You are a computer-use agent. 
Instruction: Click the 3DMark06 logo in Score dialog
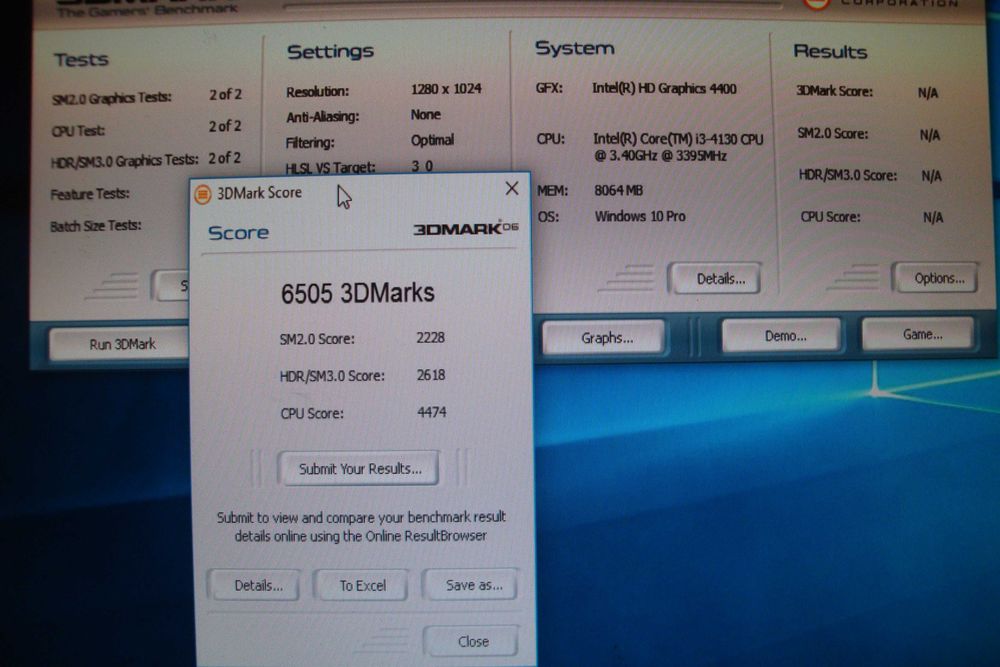pos(466,228)
